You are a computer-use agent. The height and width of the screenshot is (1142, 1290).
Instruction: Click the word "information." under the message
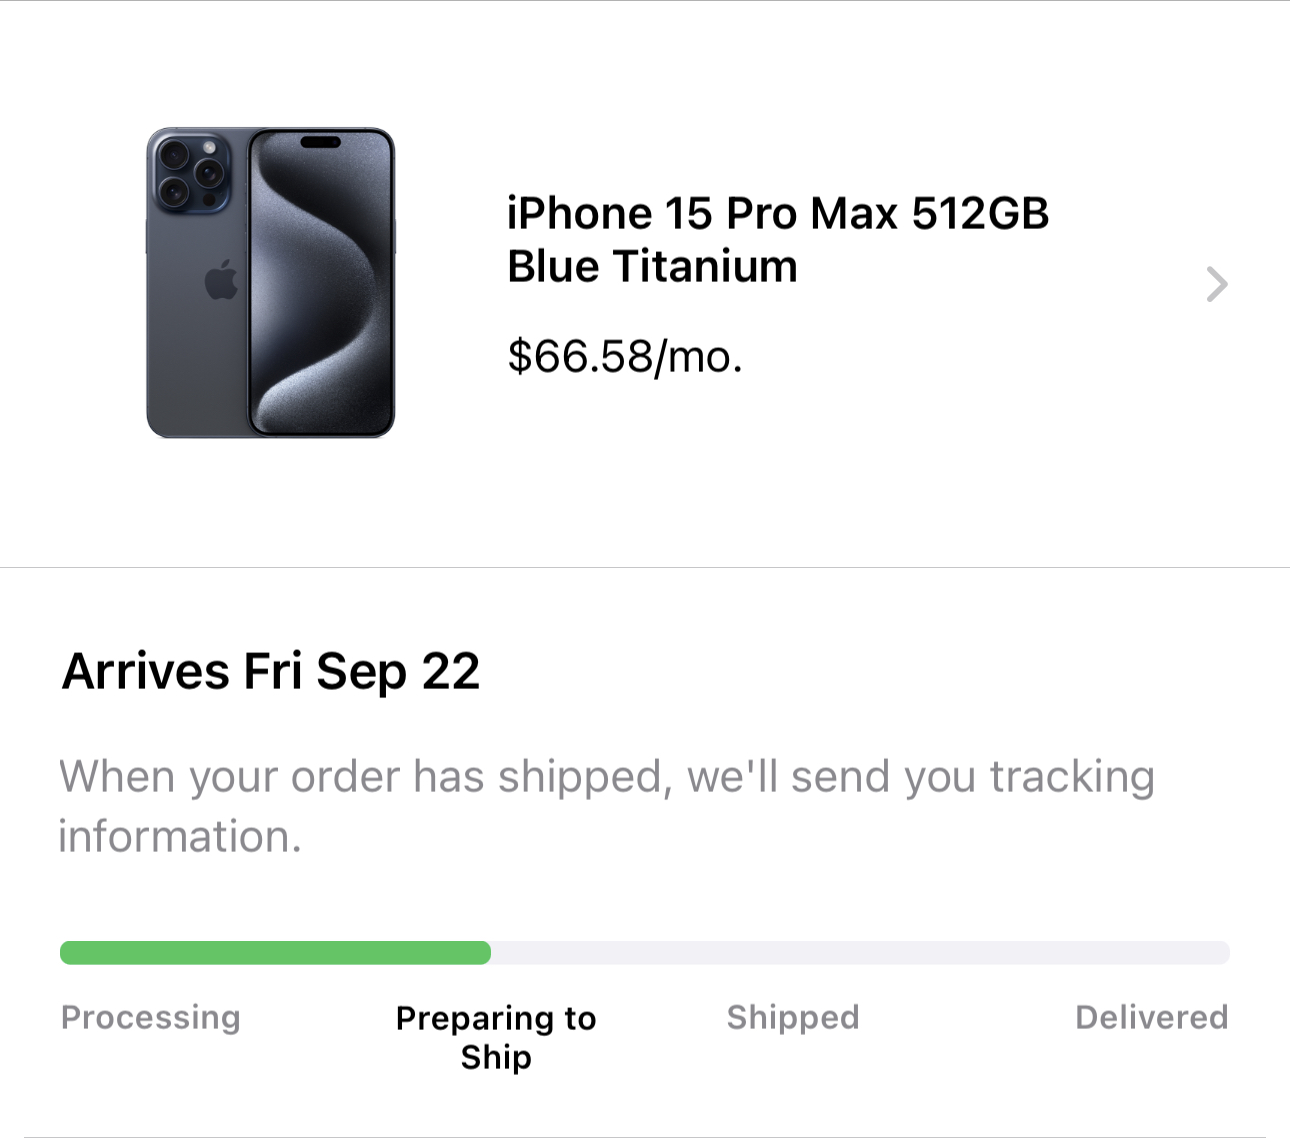pyautogui.click(x=180, y=836)
